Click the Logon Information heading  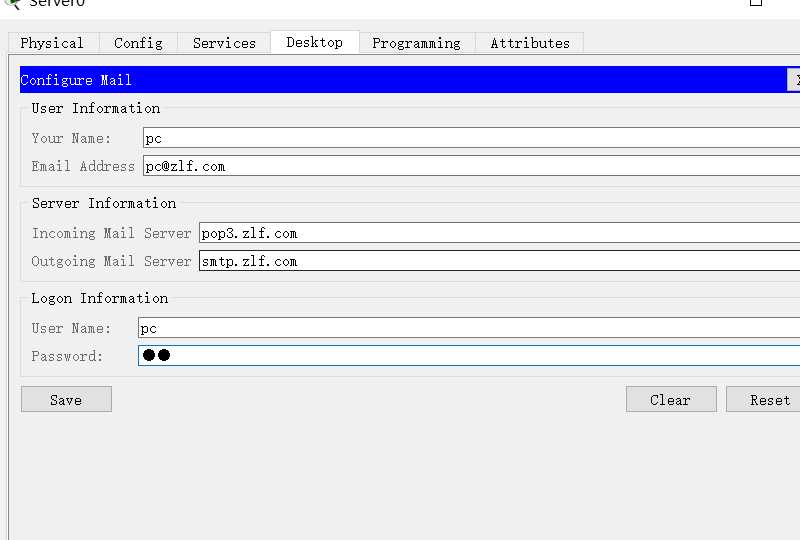[x=99, y=298]
